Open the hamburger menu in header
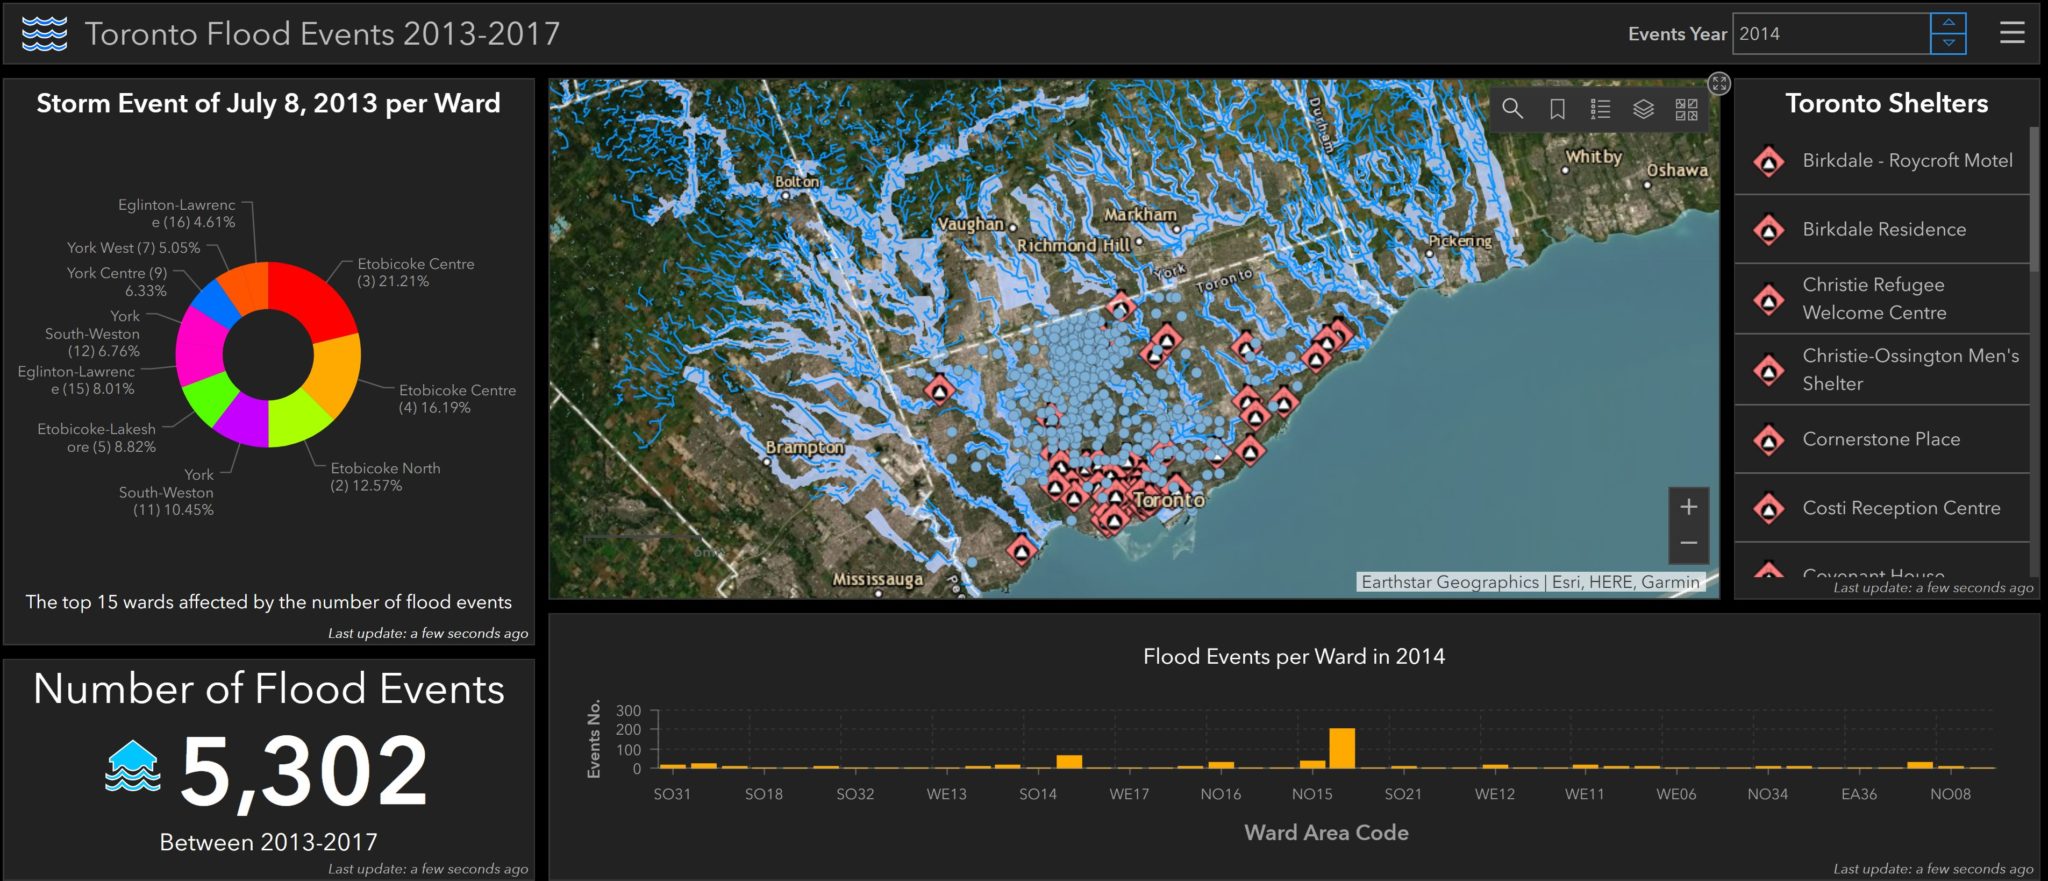The image size is (2048, 881). [2012, 33]
